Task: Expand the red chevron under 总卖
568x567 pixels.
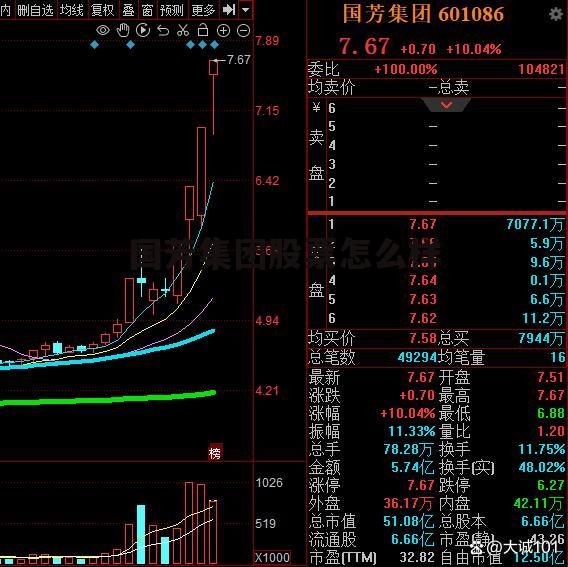Action: click(x=446, y=105)
